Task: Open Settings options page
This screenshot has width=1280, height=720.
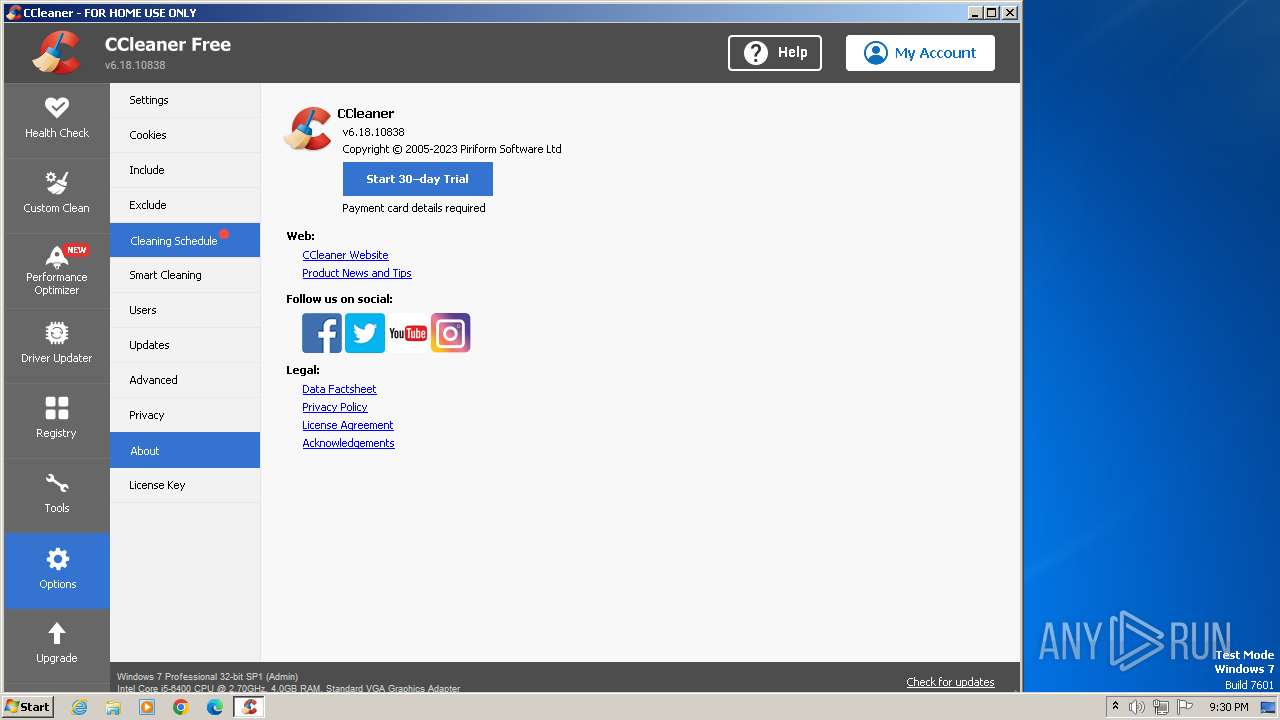Action: tap(185, 100)
